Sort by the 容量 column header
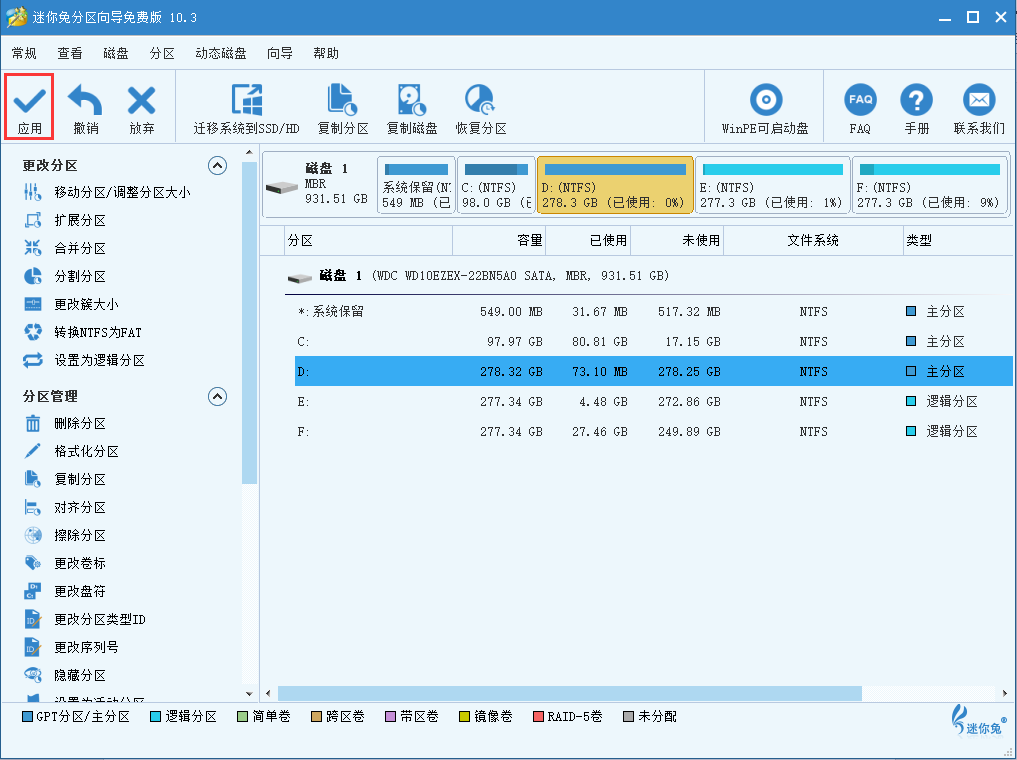Viewport: 1017px width, 760px height. (x=499, y=241)
